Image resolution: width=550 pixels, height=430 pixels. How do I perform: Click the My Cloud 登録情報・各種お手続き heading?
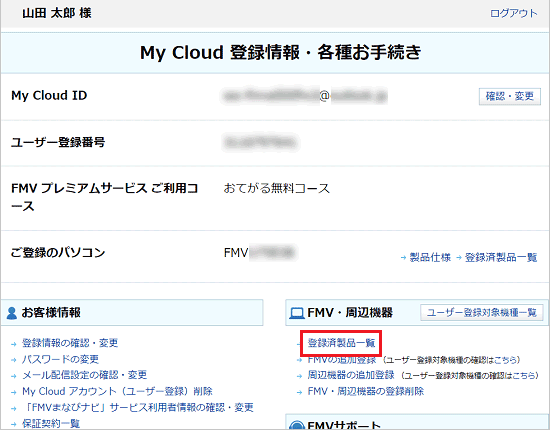point(280,53)
